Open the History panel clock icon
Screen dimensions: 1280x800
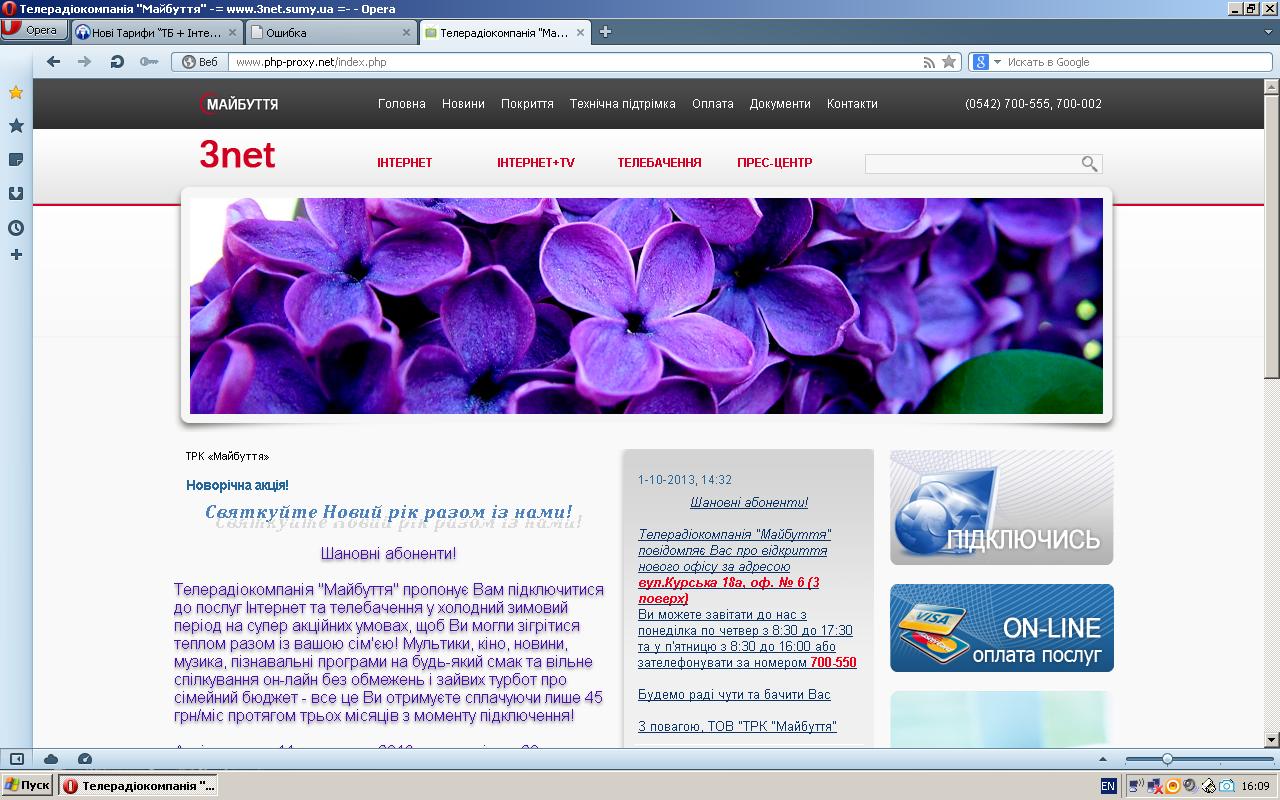pos(16,228)
